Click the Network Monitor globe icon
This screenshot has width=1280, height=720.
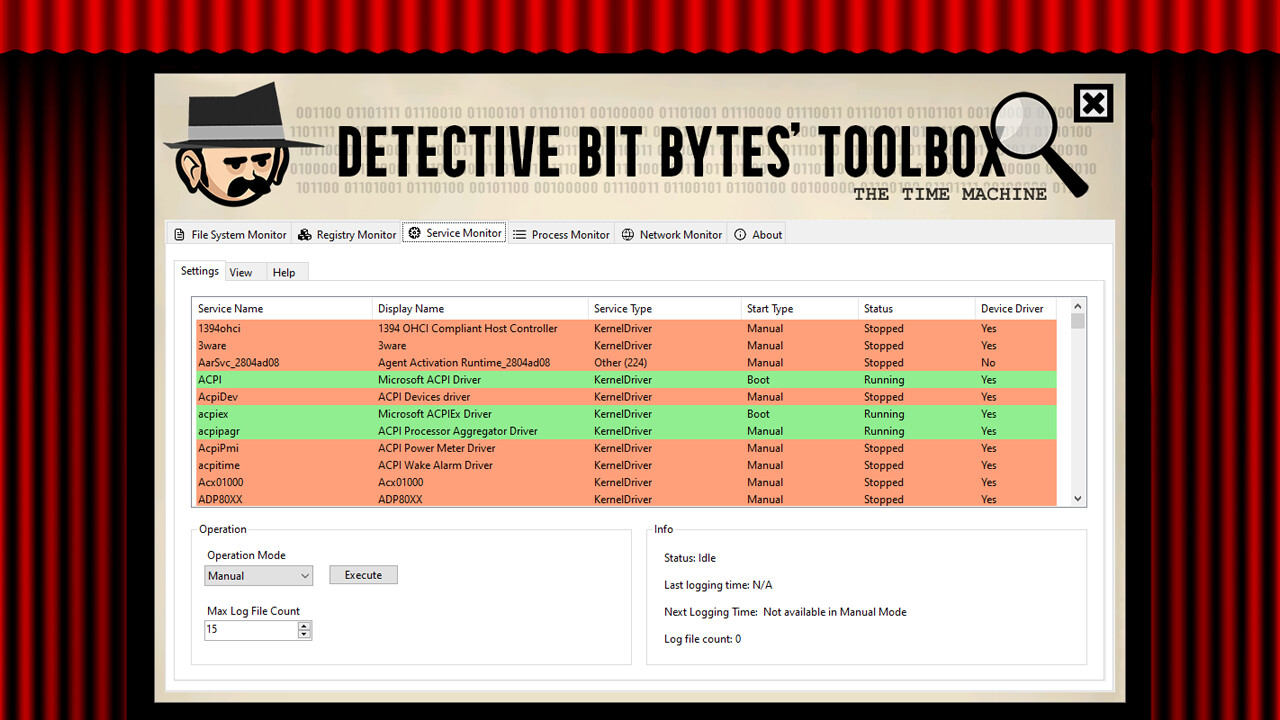point(627,234)
